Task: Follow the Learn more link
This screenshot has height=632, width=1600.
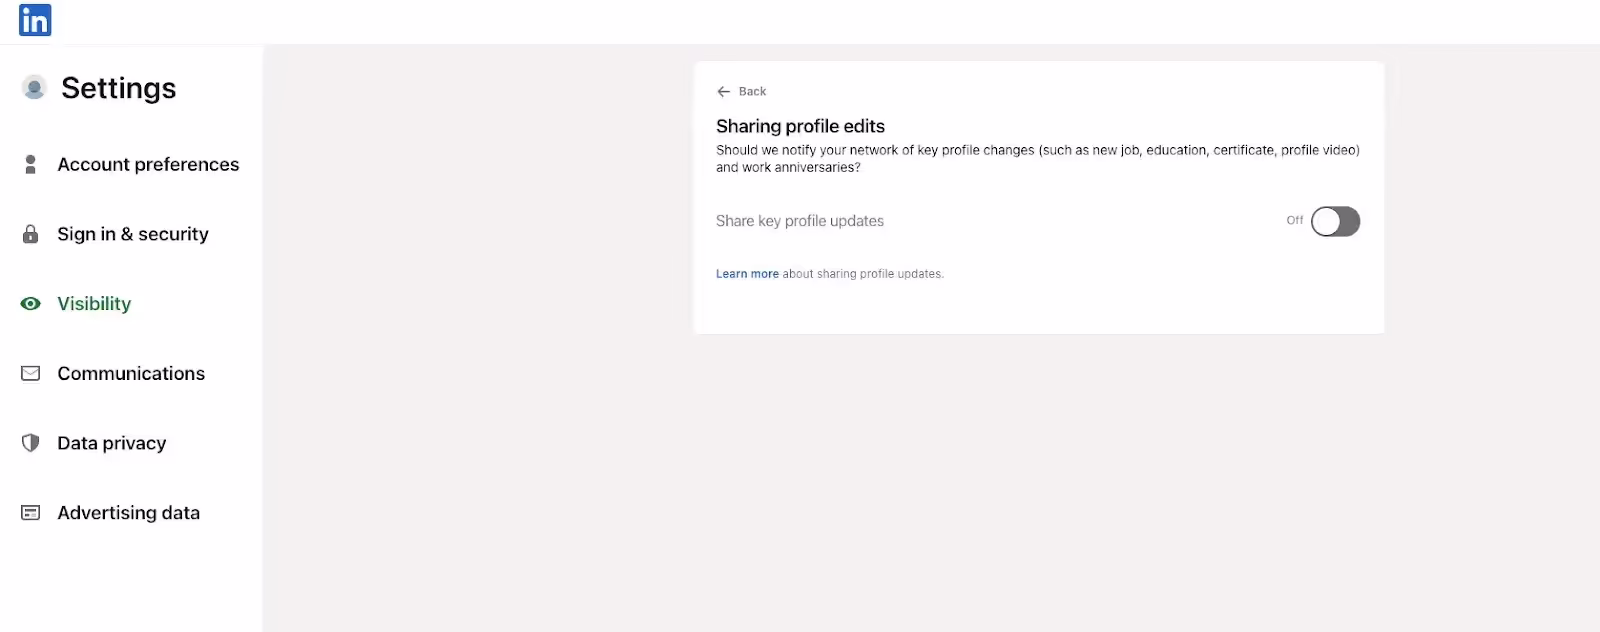Action: point(747,274)
